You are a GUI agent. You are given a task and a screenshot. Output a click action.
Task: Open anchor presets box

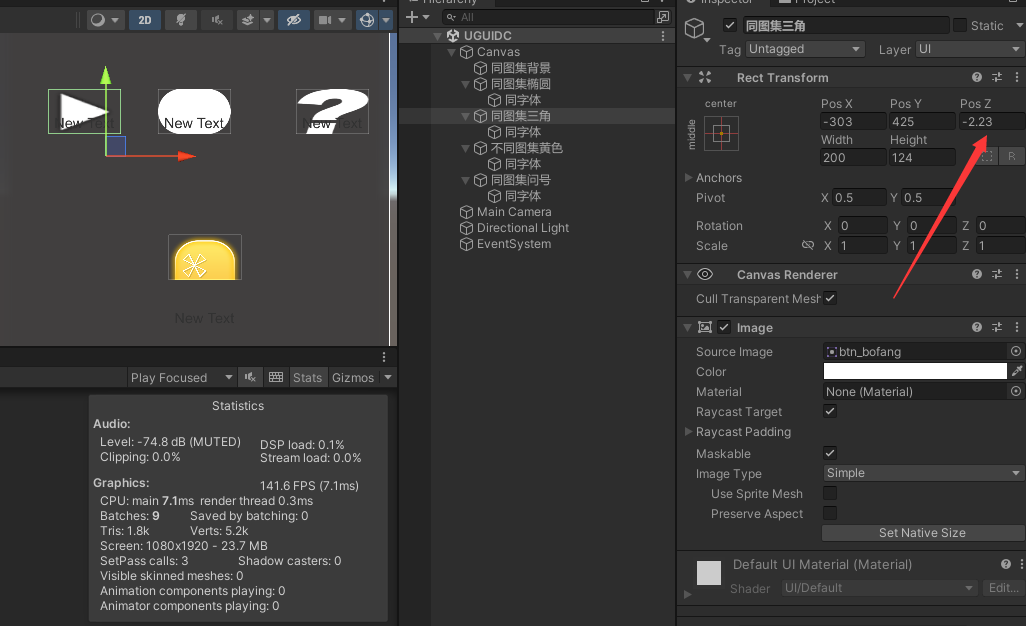pyautogui.click(x=721, y=133)
